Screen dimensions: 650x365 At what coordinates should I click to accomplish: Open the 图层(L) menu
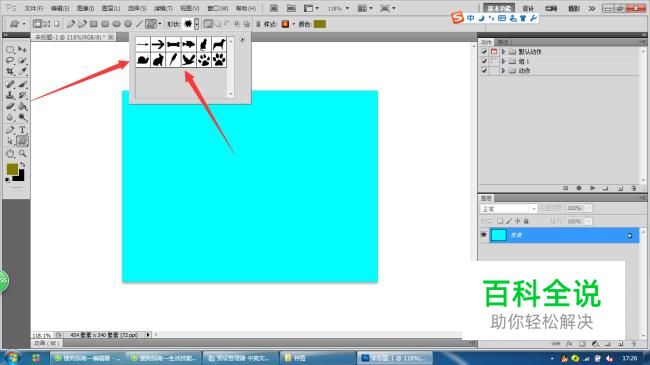[x=111, y=8]
